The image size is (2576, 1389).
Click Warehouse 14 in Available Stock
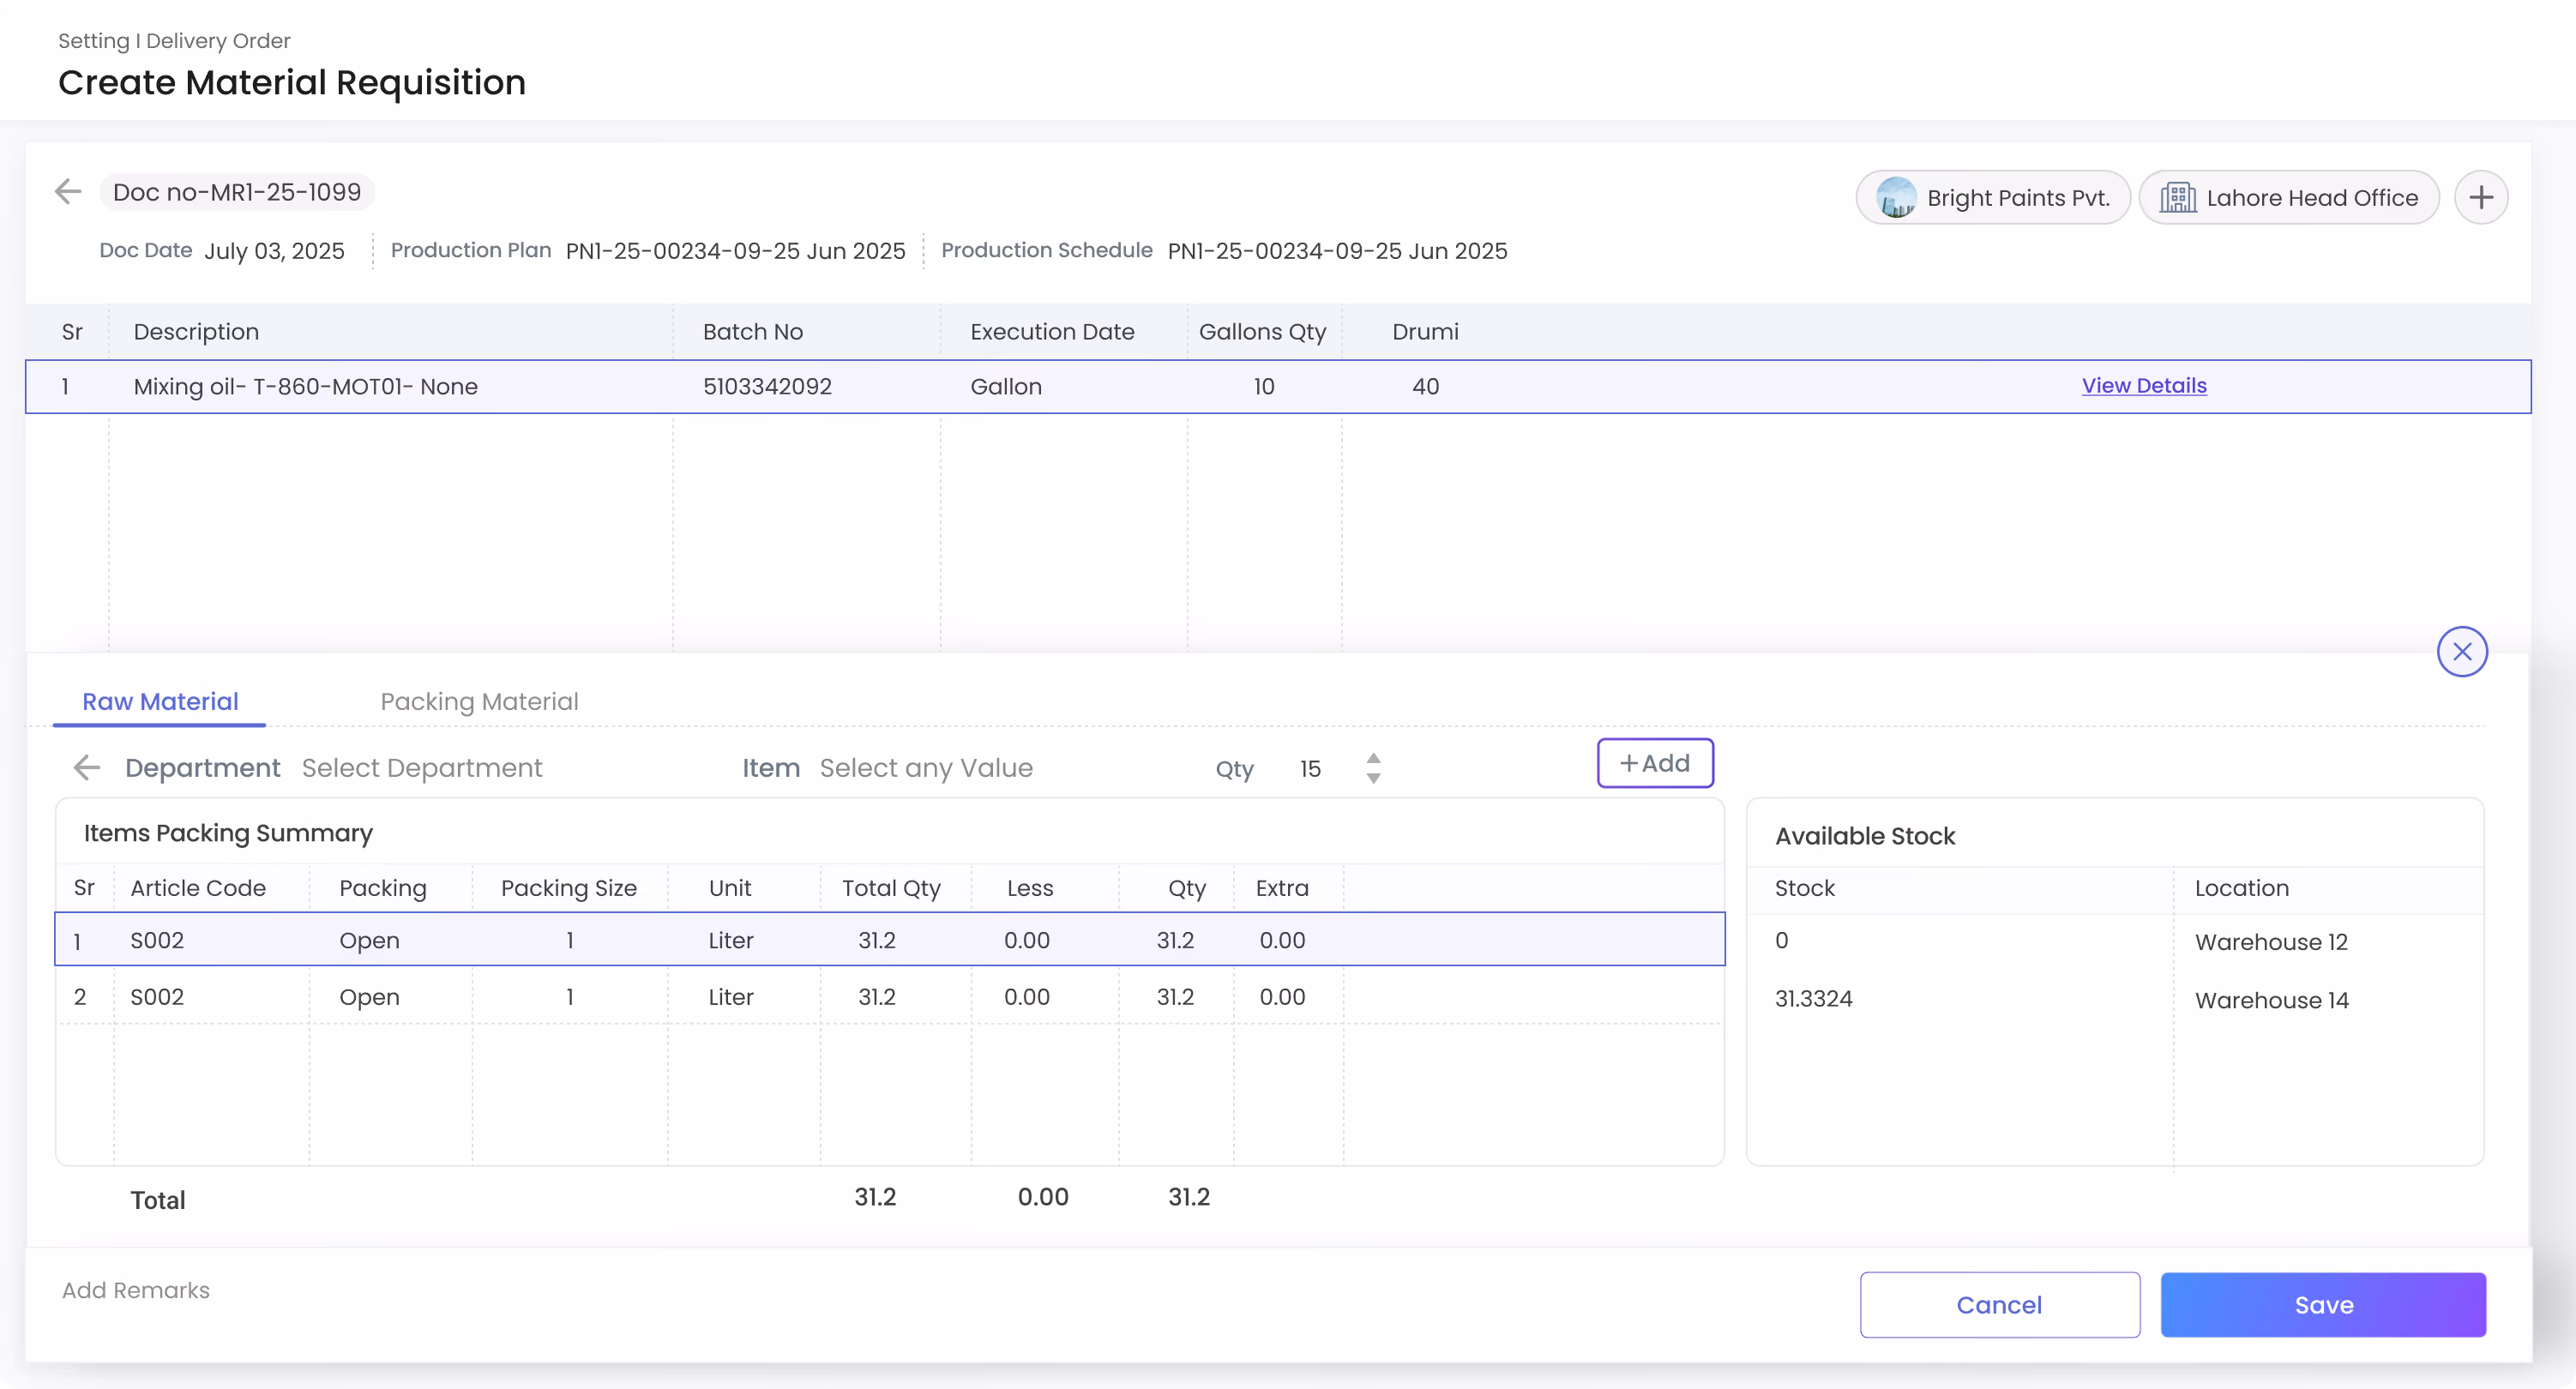2271,999
